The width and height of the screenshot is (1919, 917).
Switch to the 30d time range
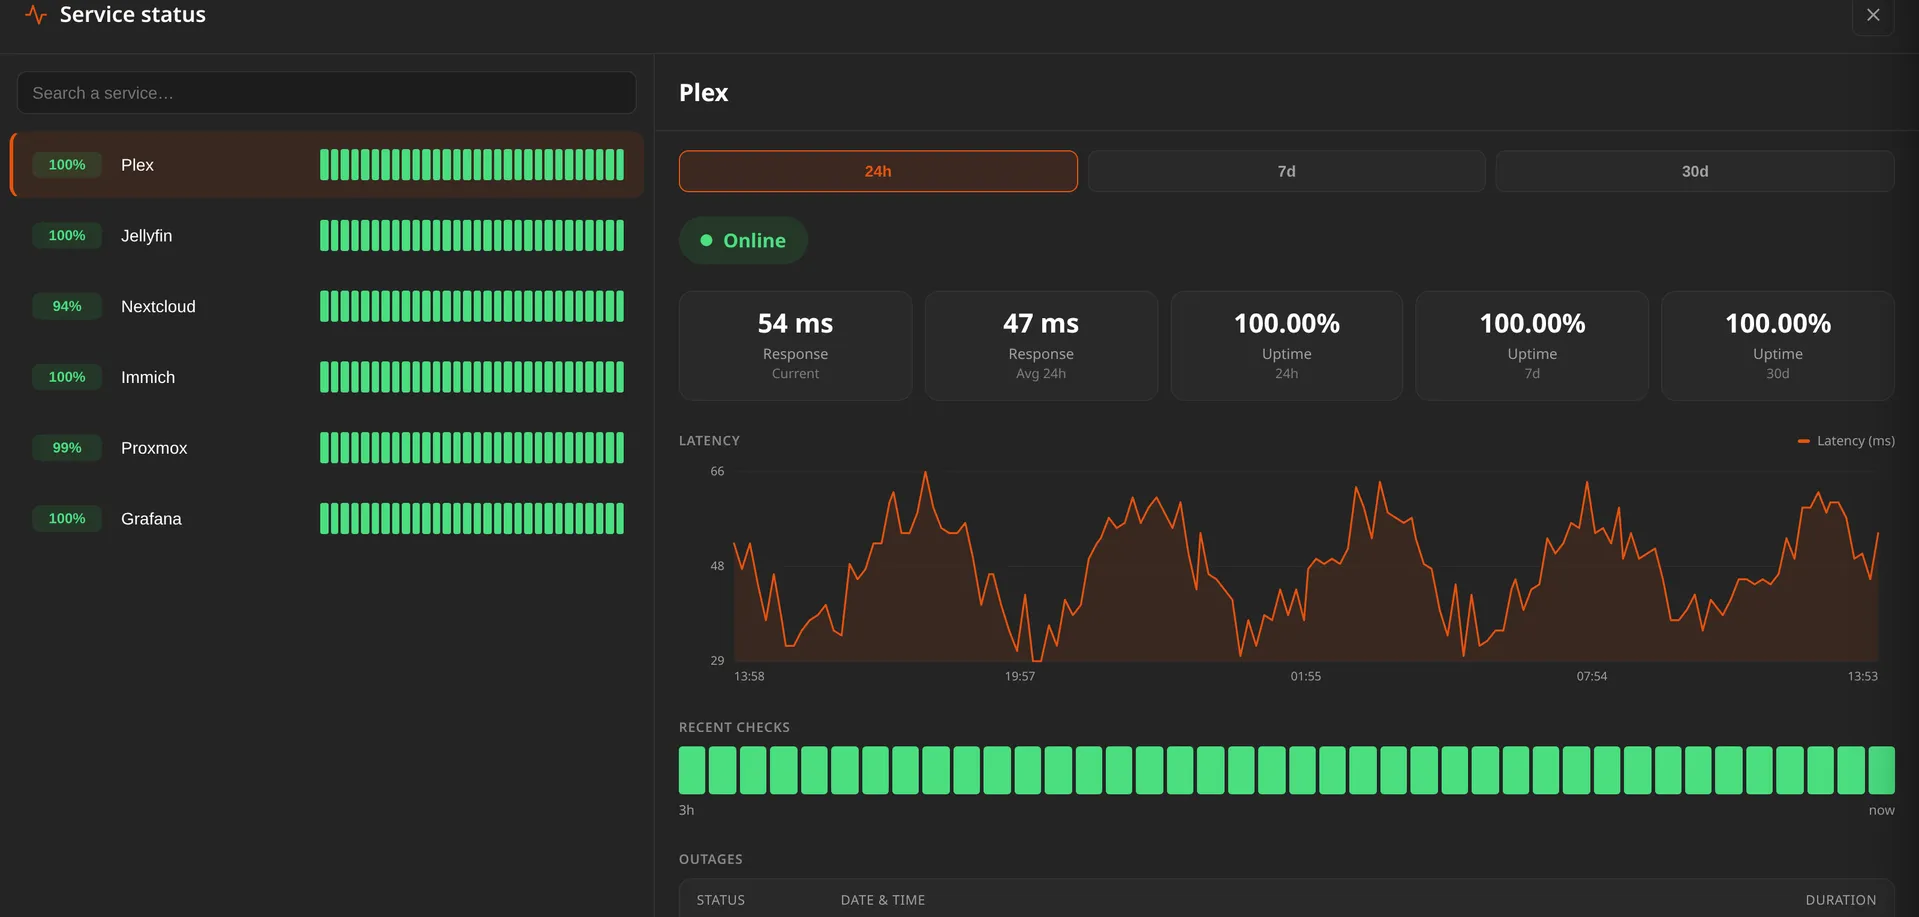point(1695,171)
